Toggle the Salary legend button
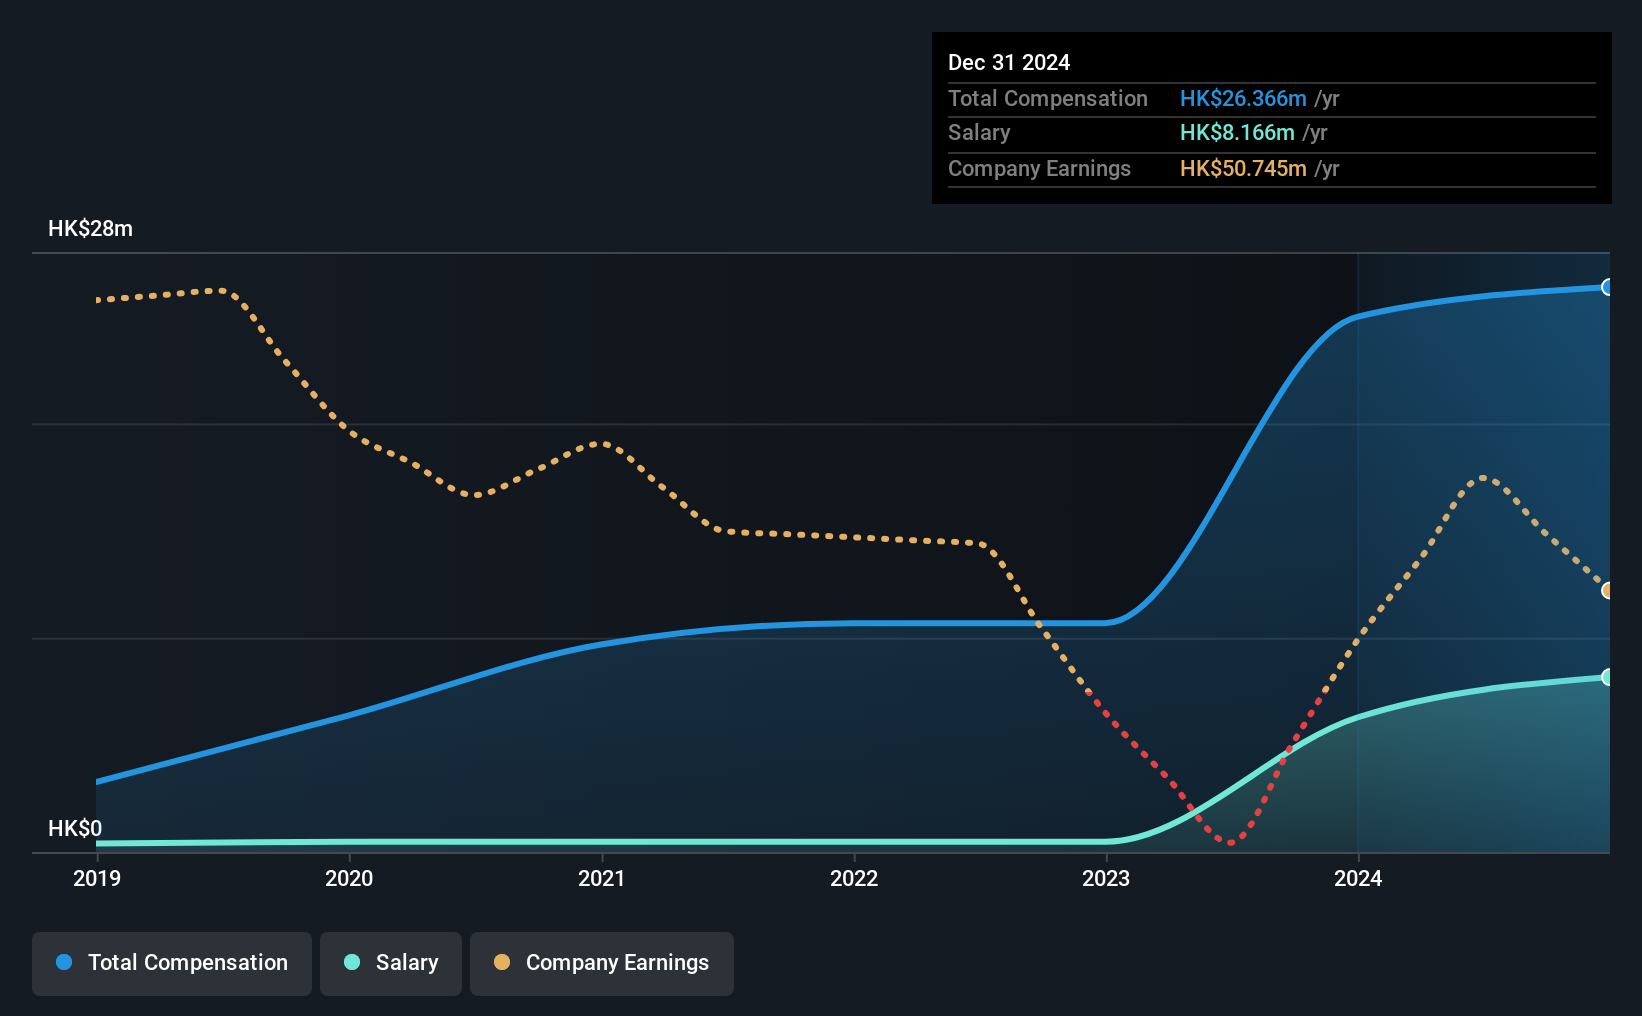Image resolution: width=1642 pixels, height=1016 pixels. click(x=391, y=963)
